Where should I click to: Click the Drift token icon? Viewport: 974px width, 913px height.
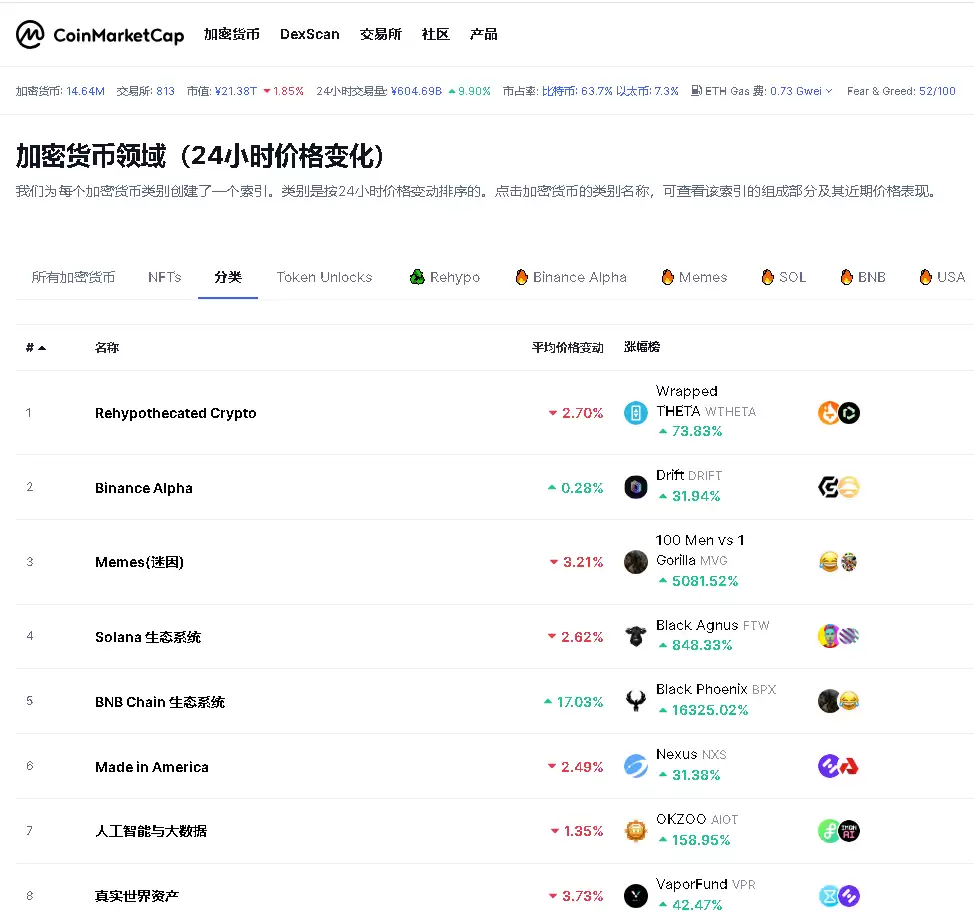click(x=636, y=486)
